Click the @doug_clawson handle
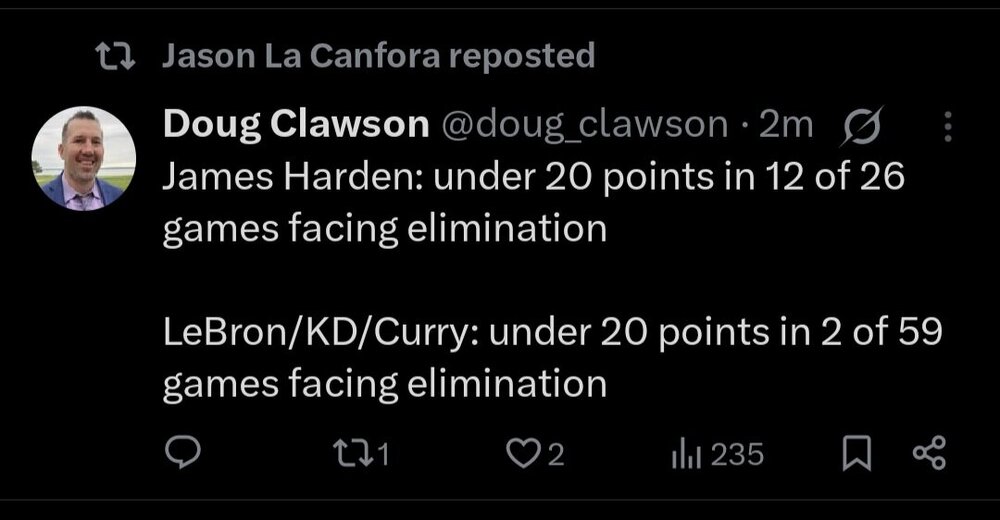 [x=583, y=124]
